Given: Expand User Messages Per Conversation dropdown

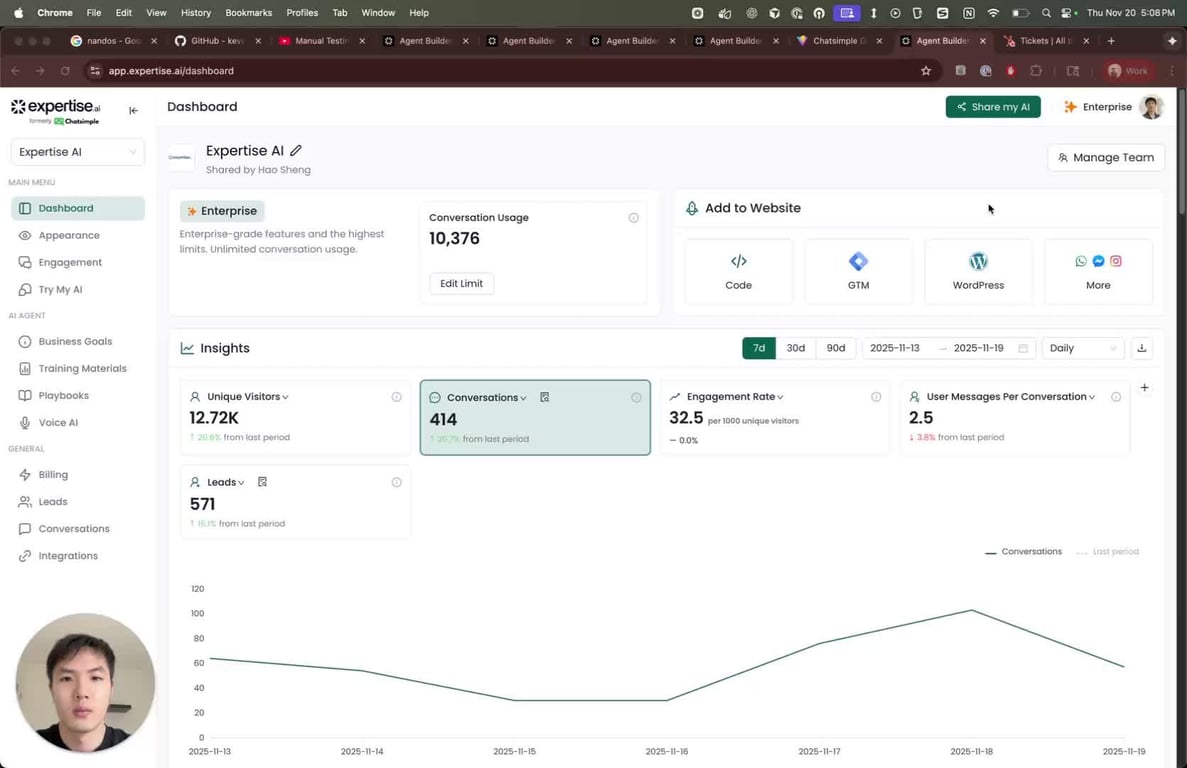Looking at the screenshot, I should (1092, 397).
